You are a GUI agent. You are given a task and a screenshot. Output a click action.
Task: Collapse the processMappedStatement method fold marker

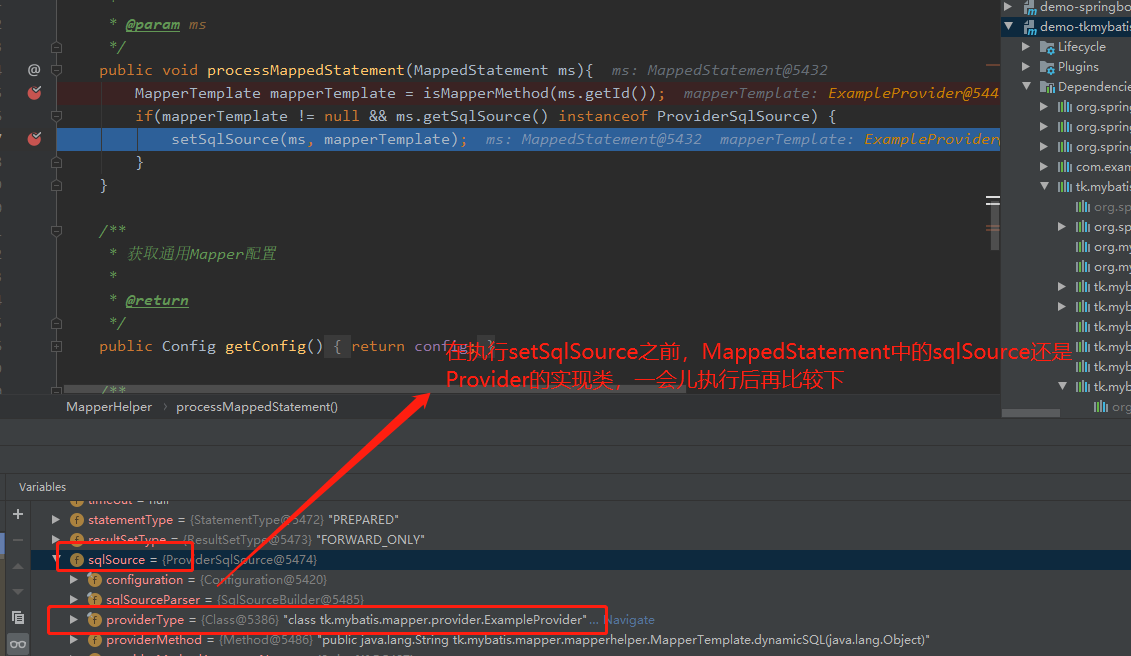coord(56,70)
